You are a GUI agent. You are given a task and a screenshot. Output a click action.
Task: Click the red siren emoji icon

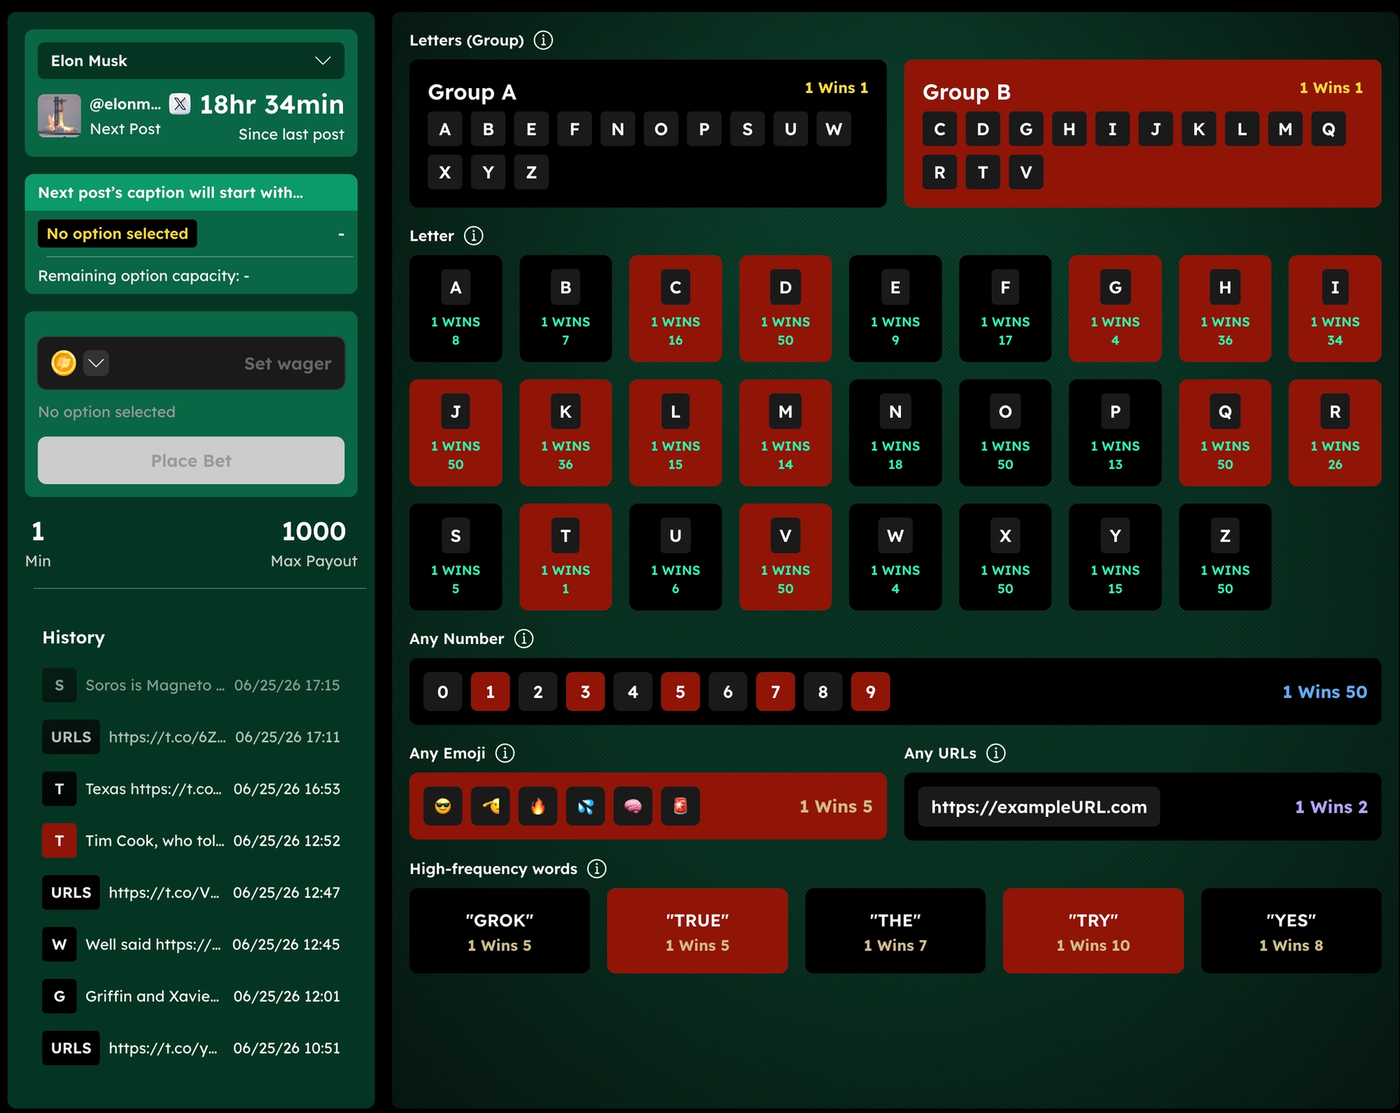click(x=680, y=806)
